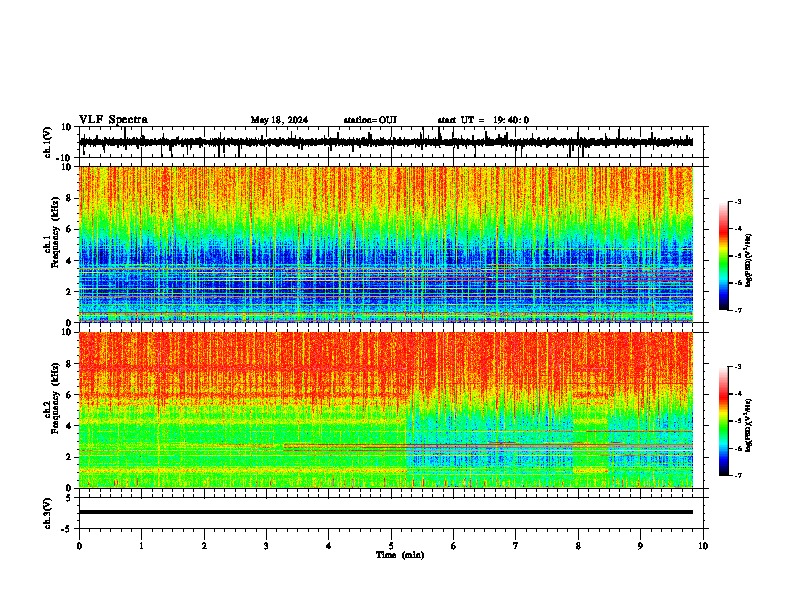Click the 'ch.1(V)' axis label
Viewport: 792px width, 612px height.
click(x=48, y=142)
